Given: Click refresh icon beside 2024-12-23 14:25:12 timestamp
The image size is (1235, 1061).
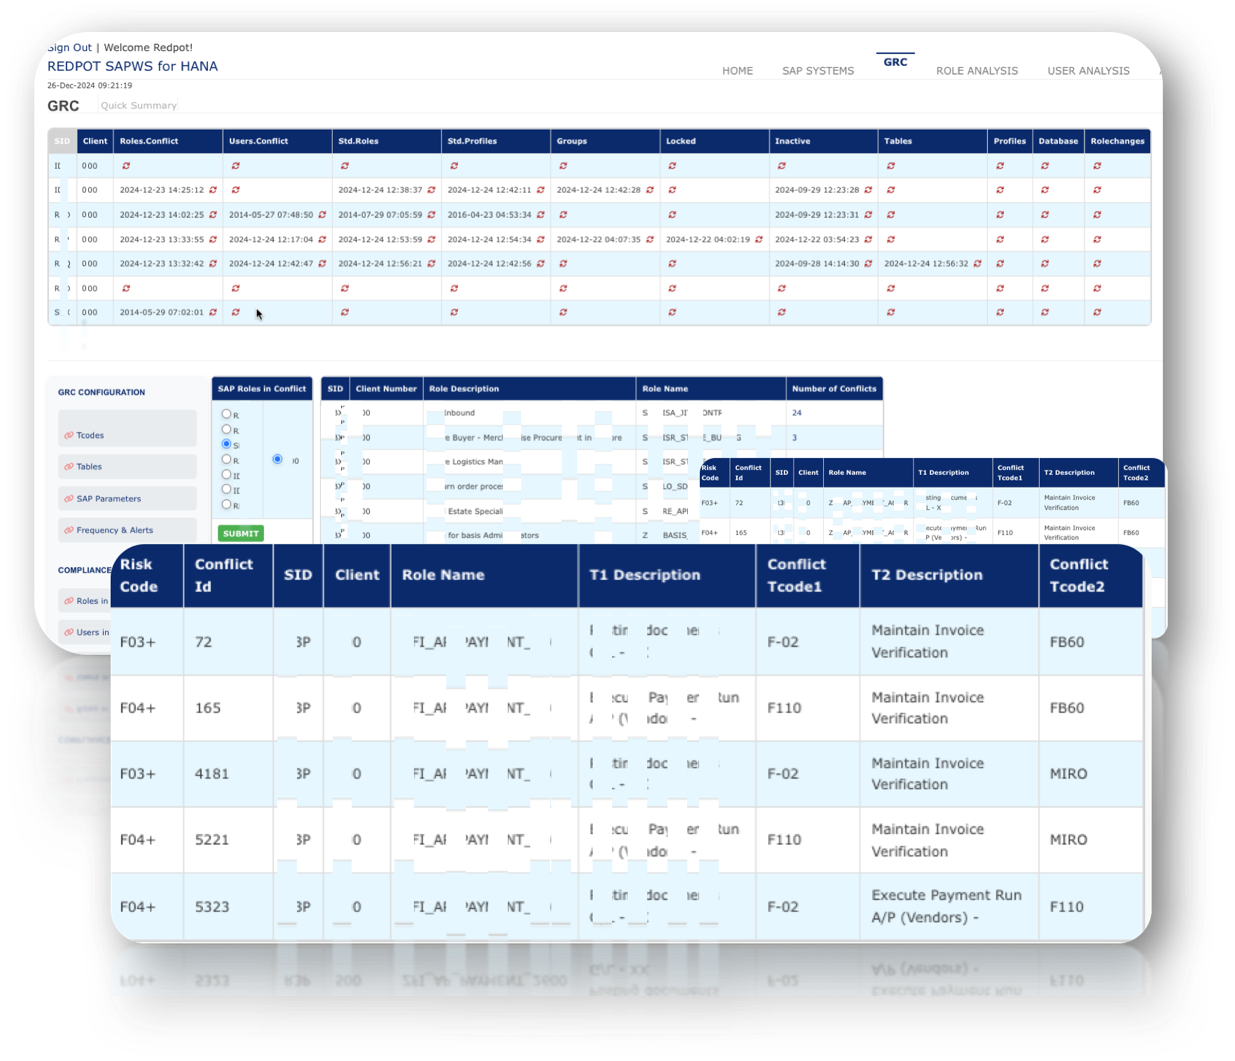Looking at the screenshot, I should 213,190.
